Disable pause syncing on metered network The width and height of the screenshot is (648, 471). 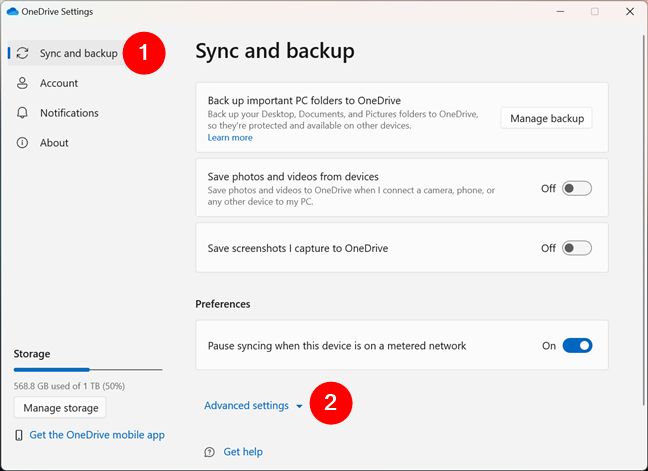coord(577,346)
